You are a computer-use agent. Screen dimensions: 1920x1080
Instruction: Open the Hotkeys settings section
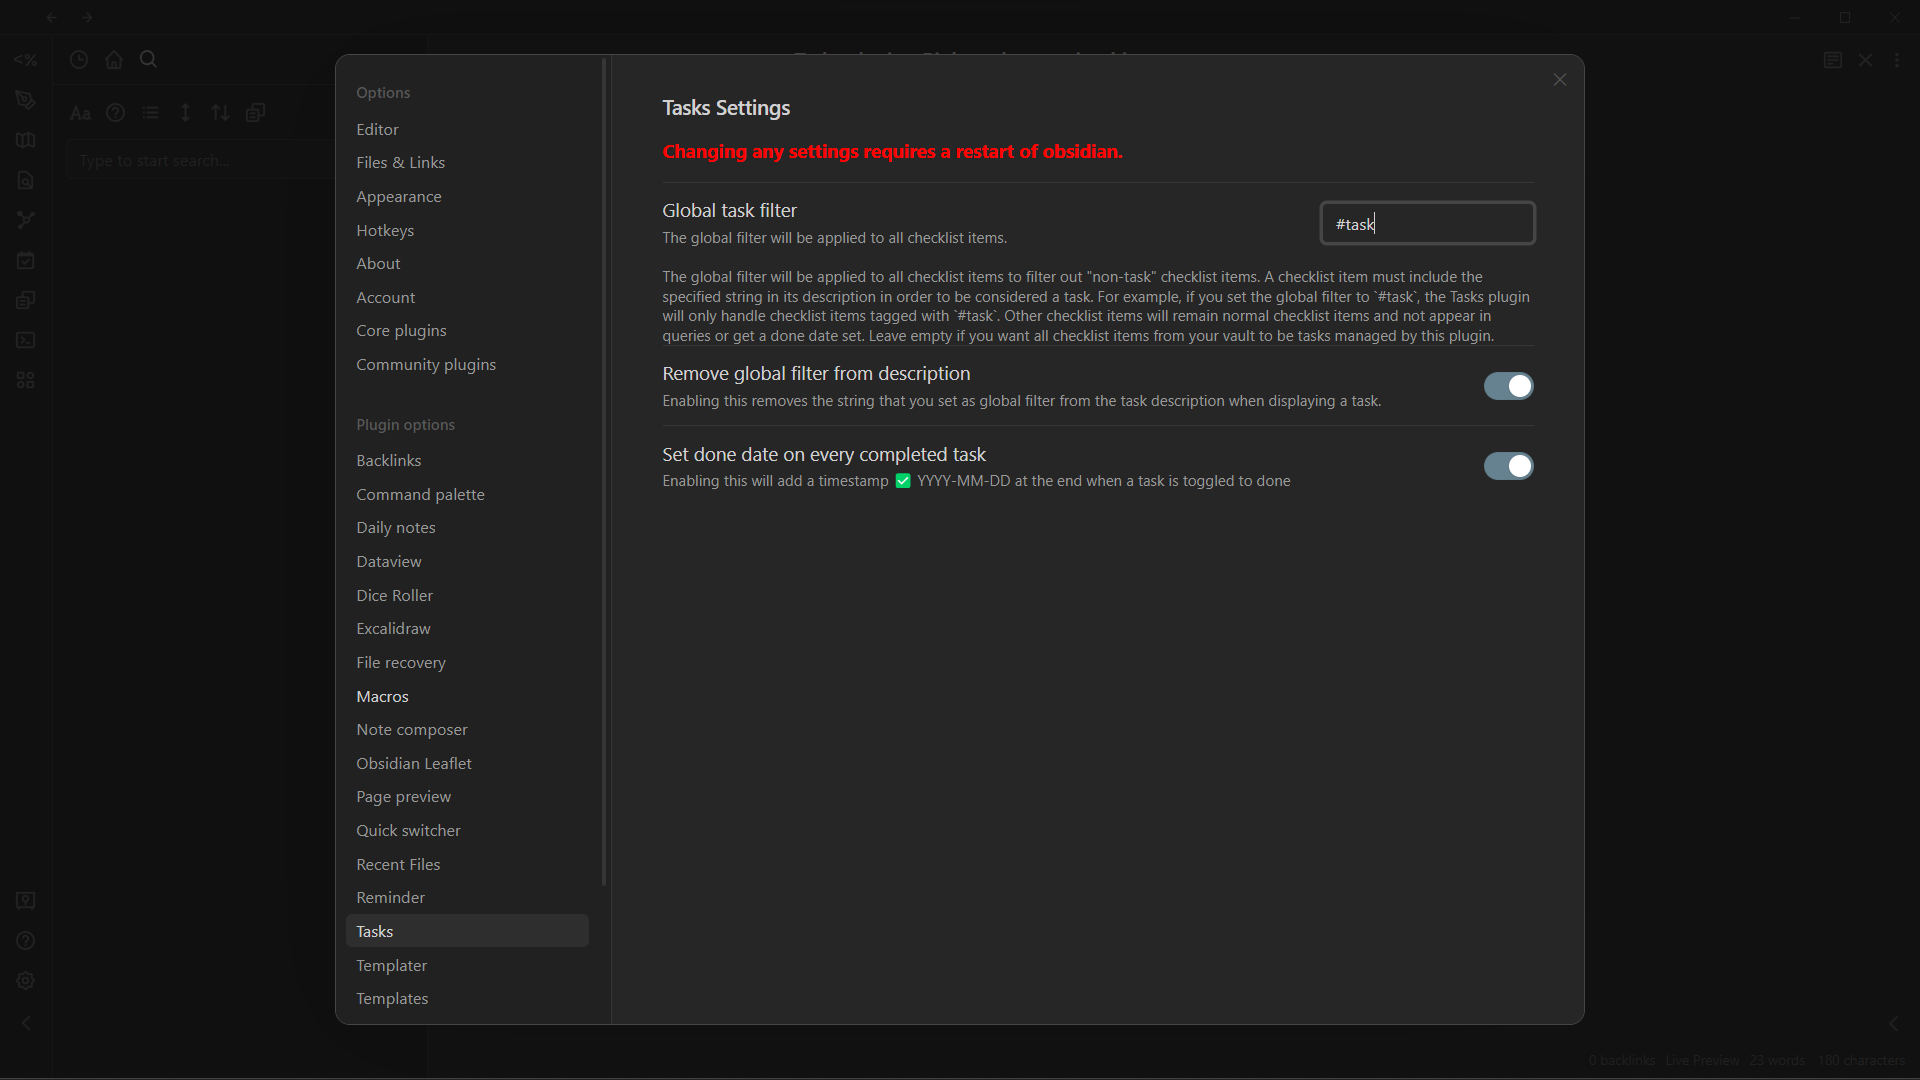pyautogui.click(x=385, y=230)
